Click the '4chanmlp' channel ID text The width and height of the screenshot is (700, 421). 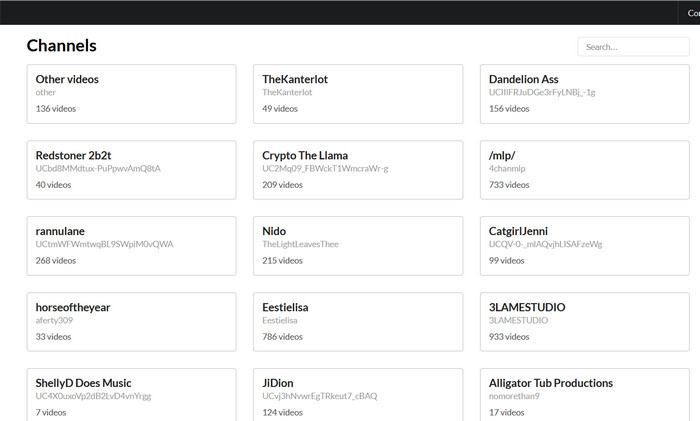pos(507,168)
